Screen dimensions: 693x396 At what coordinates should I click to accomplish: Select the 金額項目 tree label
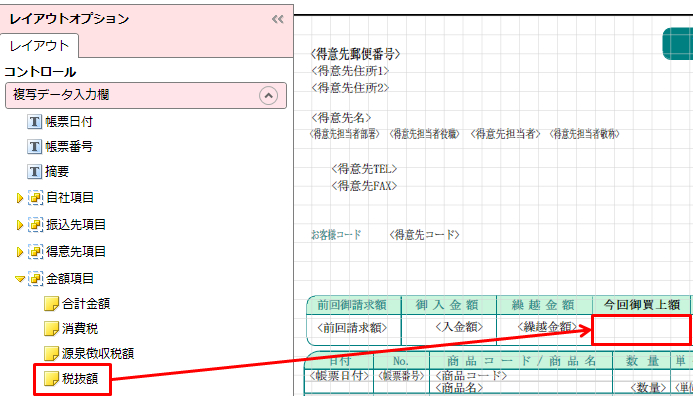click(x=70, y=278)
